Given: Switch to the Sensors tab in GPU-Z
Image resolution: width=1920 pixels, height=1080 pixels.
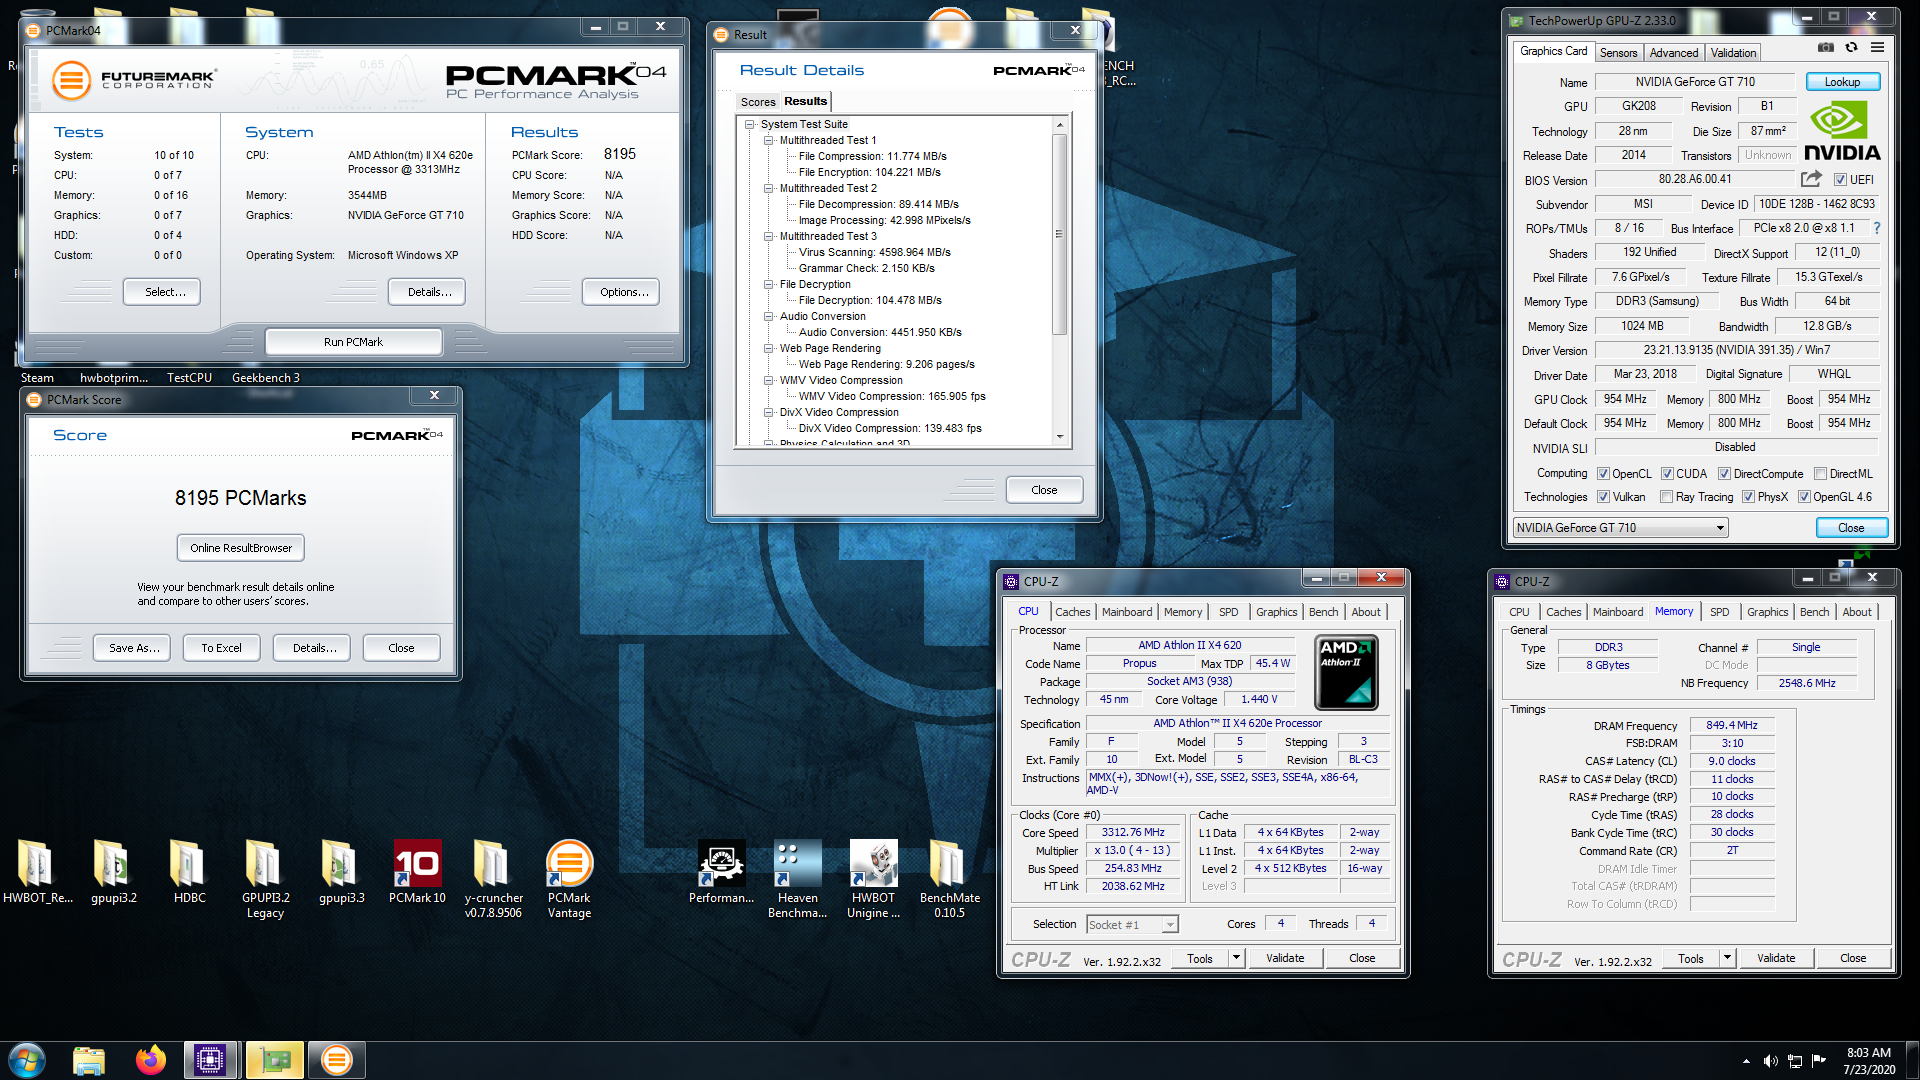Looking at the screenshot, I should tap(1618, 53).
